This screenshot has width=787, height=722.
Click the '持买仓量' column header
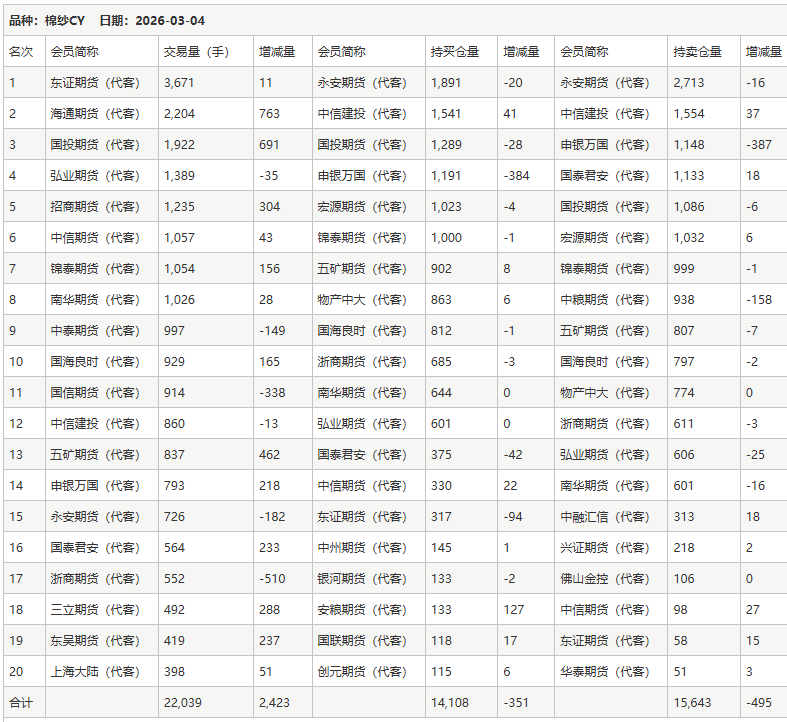click(455, 52)
